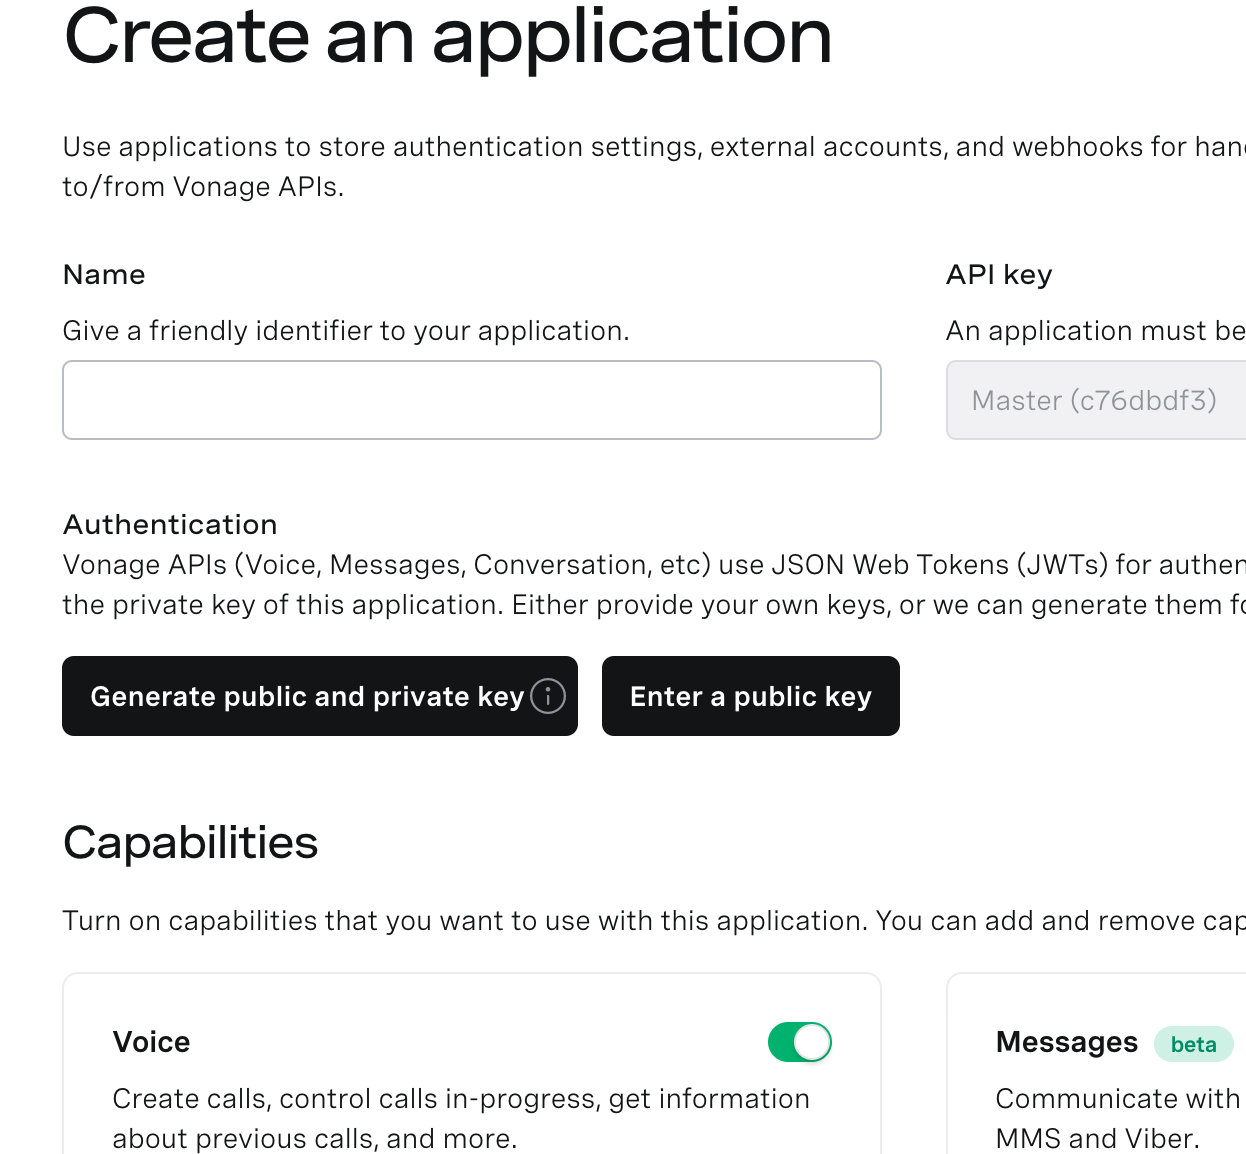Open the Master (c76dbdf3) API key dropdown
The height and width of the screenshot is (1154, 1246).
(x=1096, y=400)
